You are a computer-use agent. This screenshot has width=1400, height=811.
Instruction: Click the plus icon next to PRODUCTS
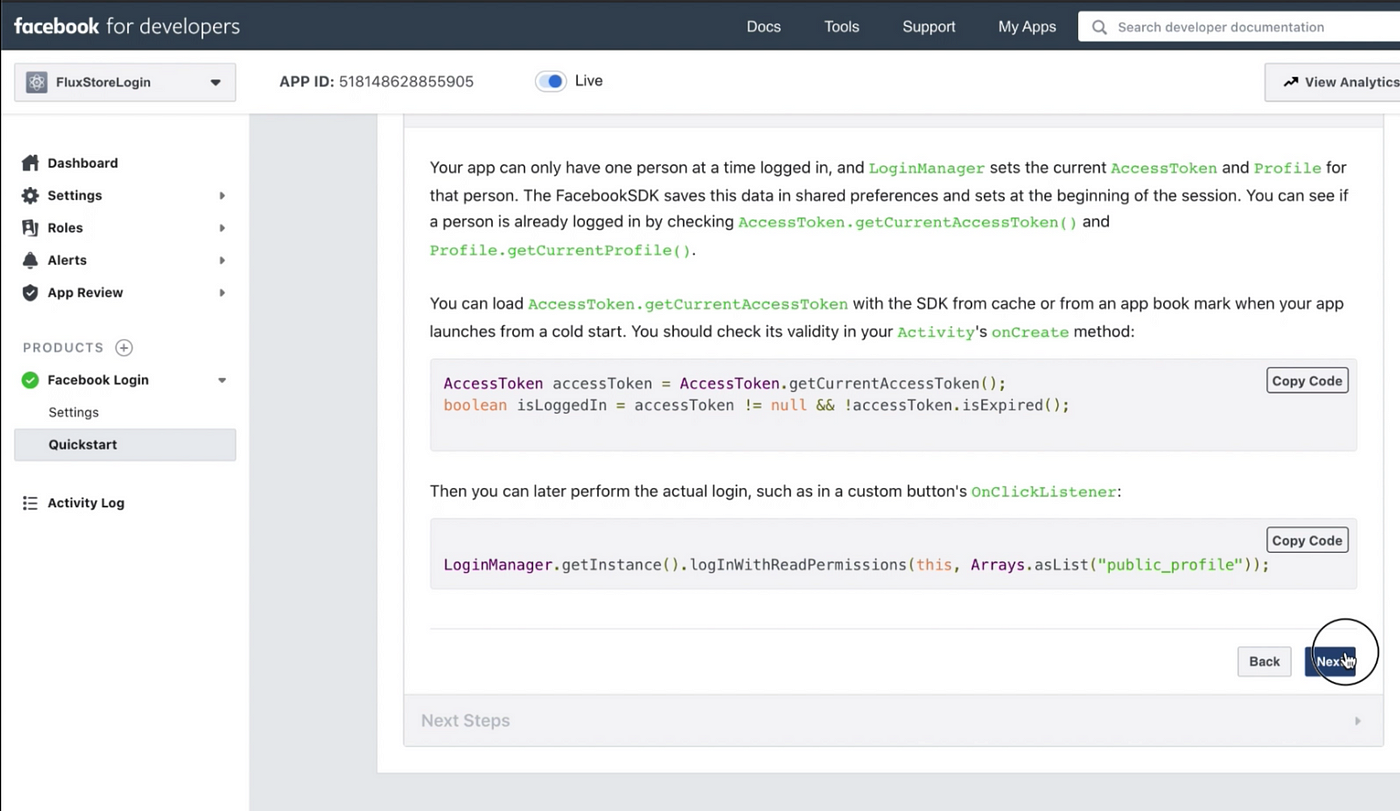(124, 348)
